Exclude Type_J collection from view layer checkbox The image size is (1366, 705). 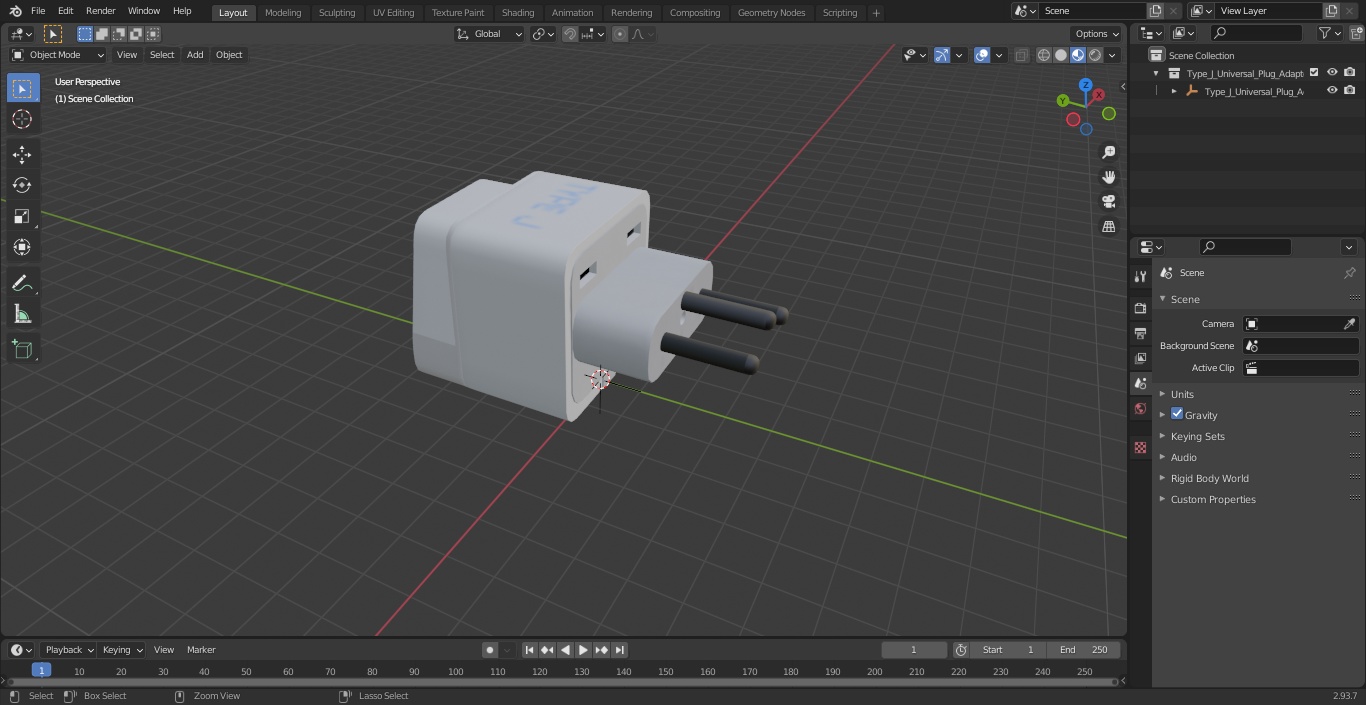coord(1314,73)
